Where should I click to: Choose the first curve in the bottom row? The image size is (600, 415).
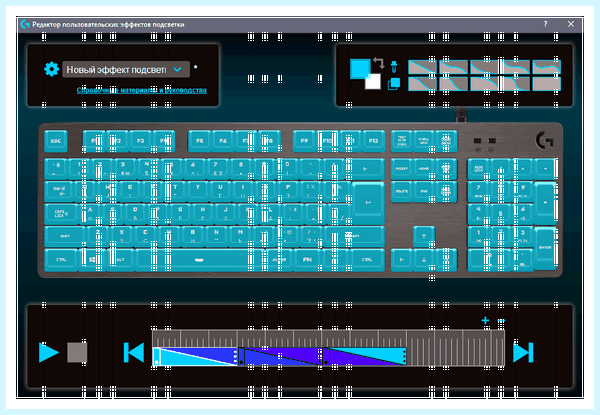click(x=422, y=84)
